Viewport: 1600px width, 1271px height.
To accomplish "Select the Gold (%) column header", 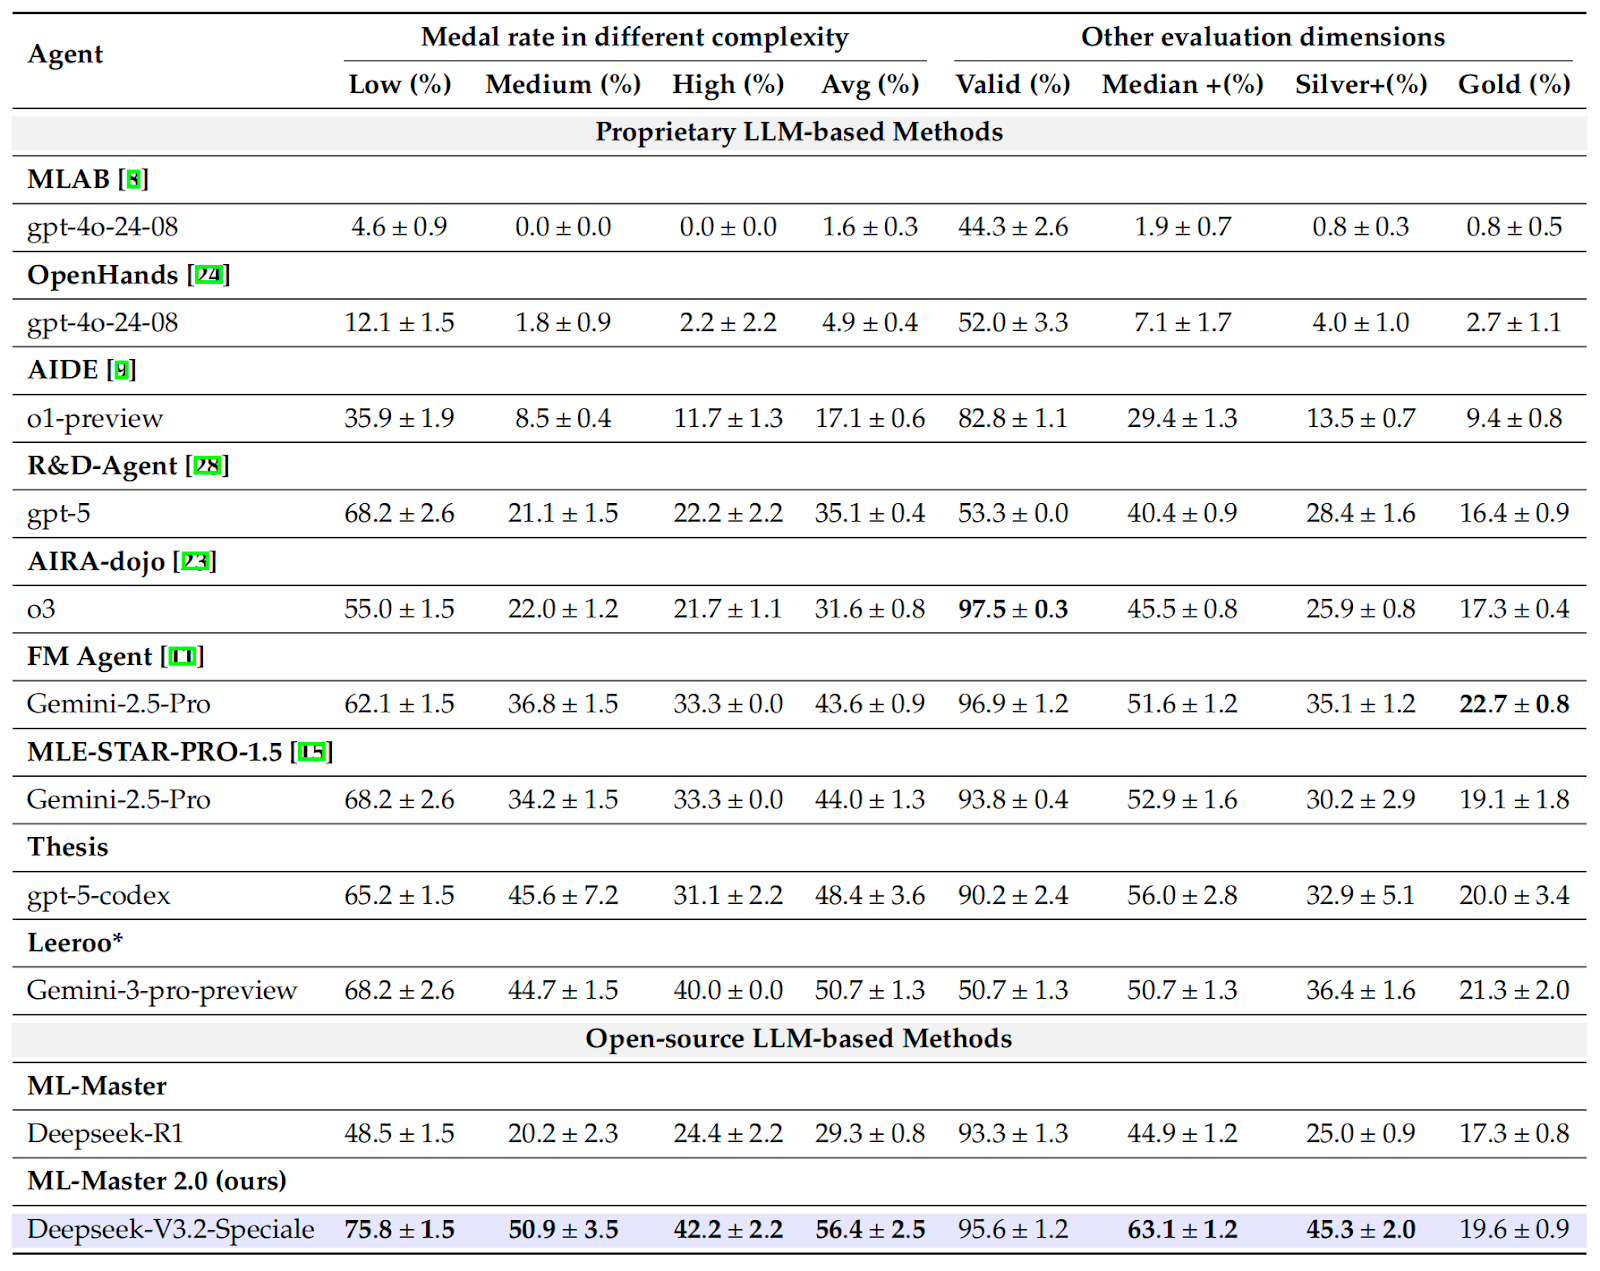I will (1513, 85).
